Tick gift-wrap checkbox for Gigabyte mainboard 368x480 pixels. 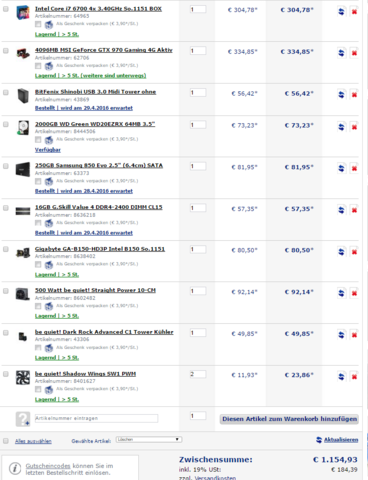tap(38, 264)
